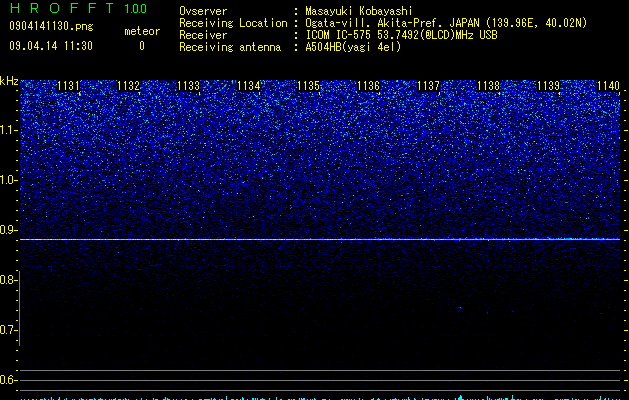Click the meteor count label

(x=142, y=31)
